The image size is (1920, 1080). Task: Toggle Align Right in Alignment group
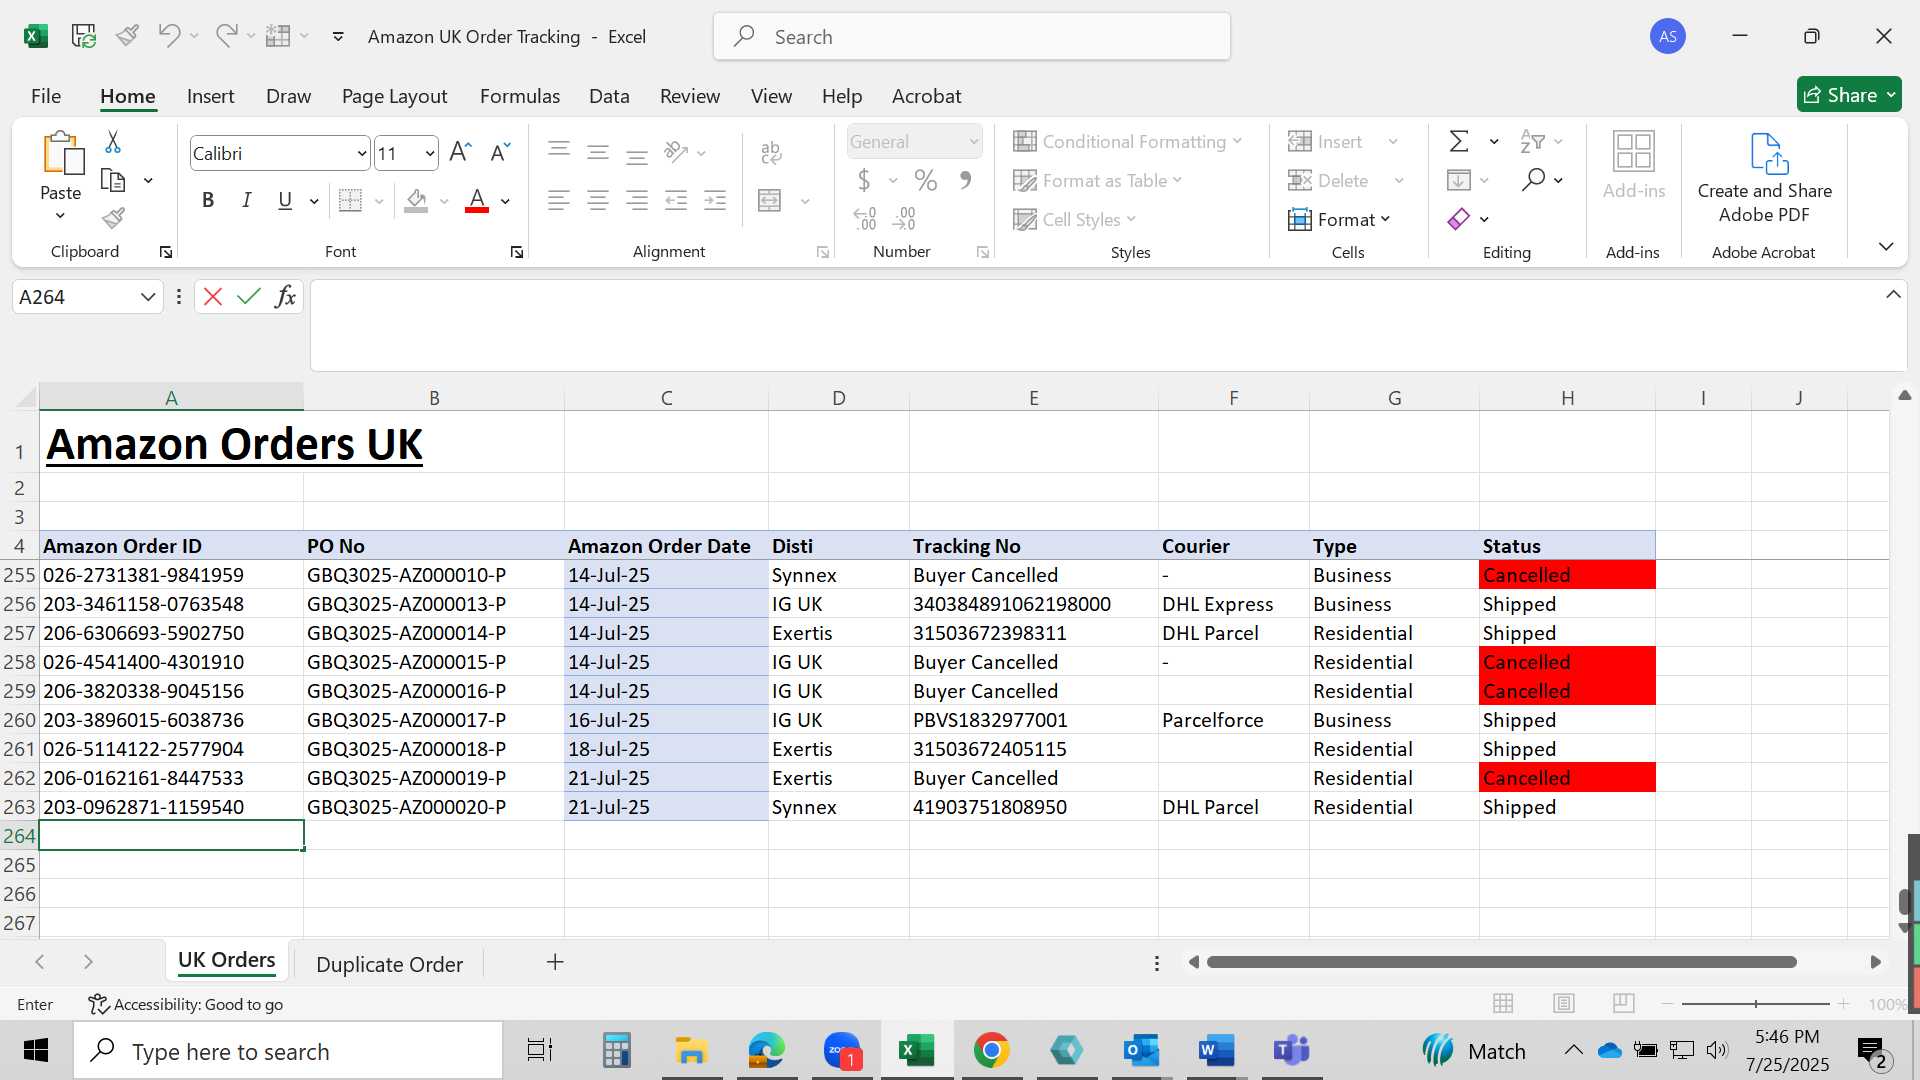[x=637, y=200]
